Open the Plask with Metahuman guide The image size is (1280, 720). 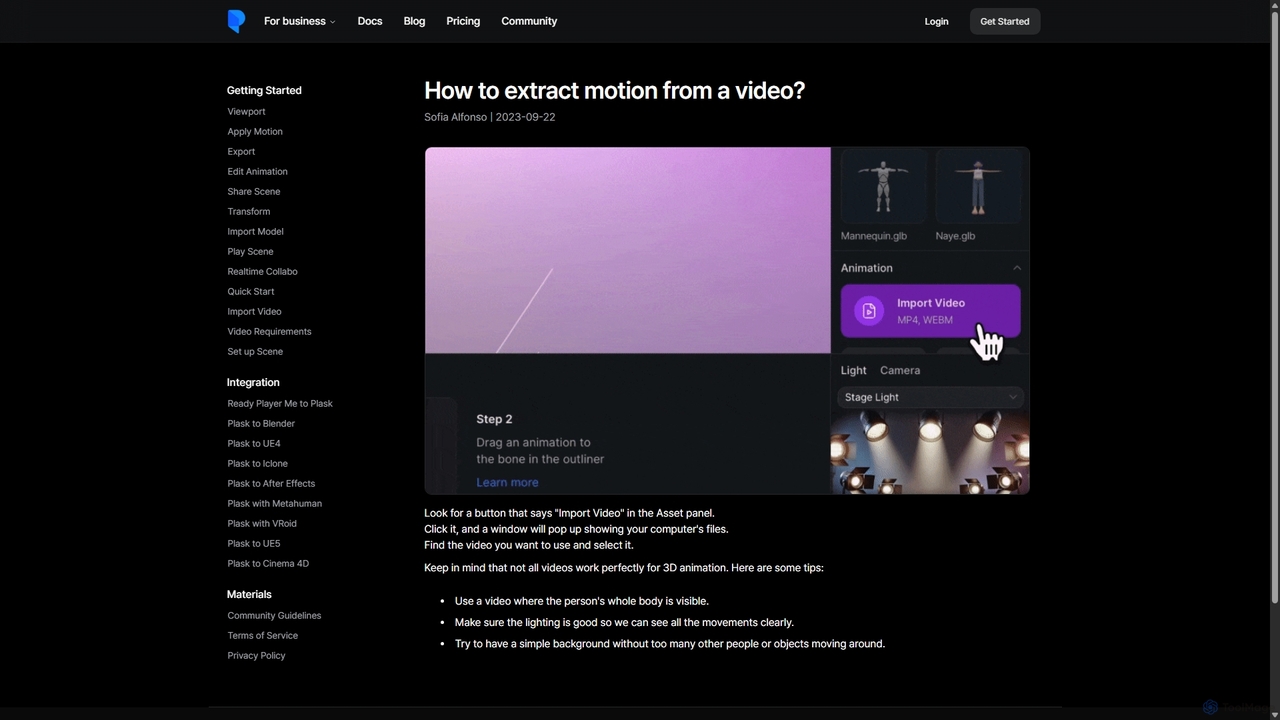[x=274, y=504]
